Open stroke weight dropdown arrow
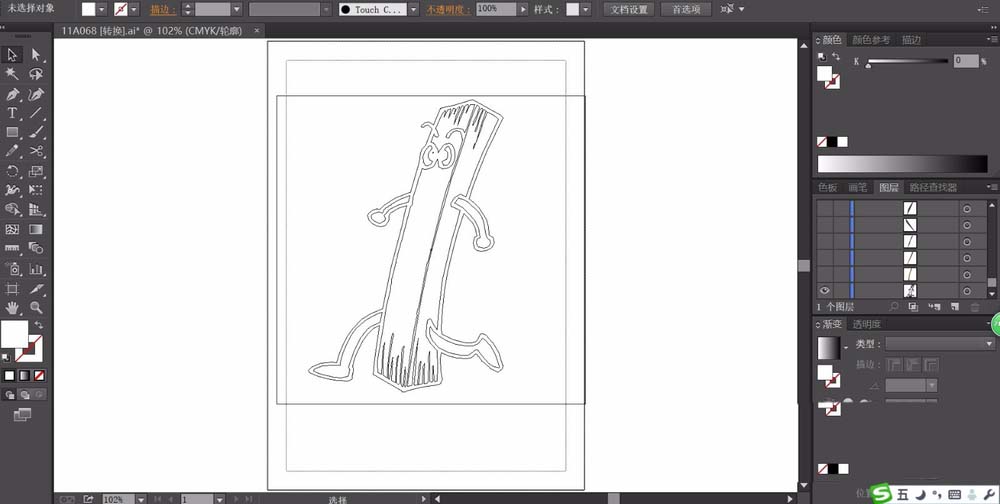Viewport: 1000px width, 504px height. pos(237,10)
